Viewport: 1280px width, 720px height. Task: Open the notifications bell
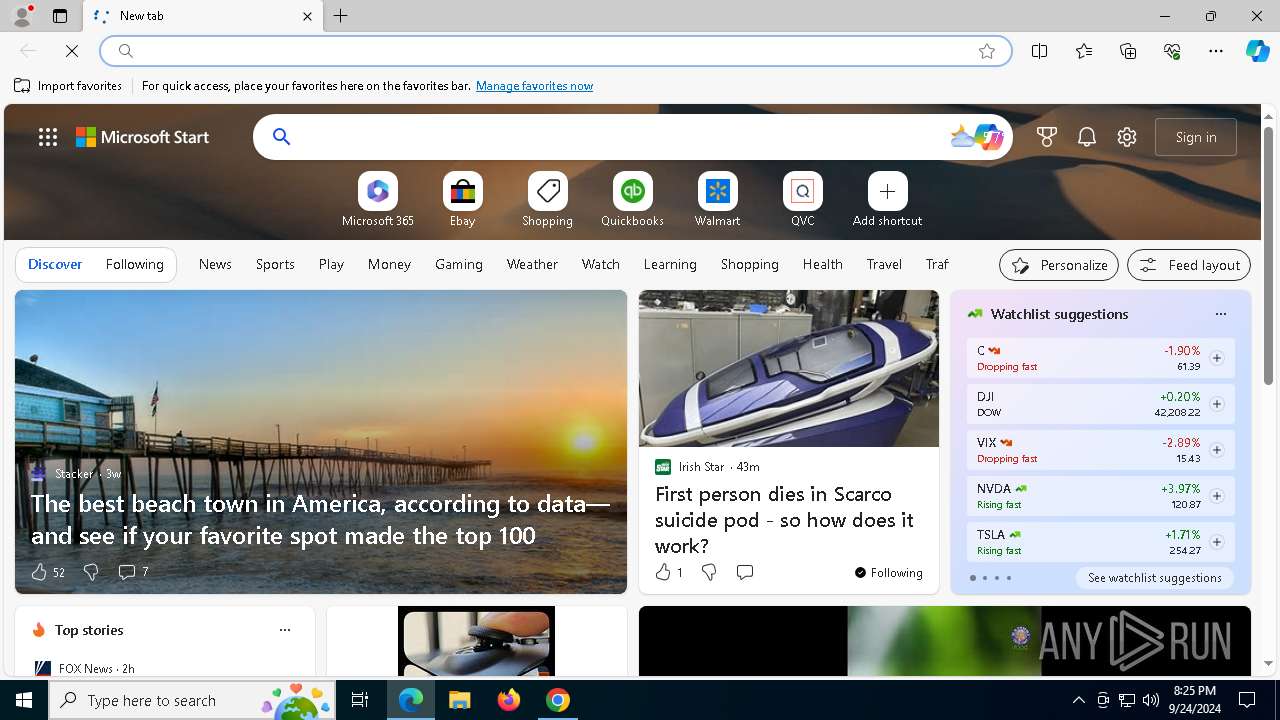point(1087,137)
